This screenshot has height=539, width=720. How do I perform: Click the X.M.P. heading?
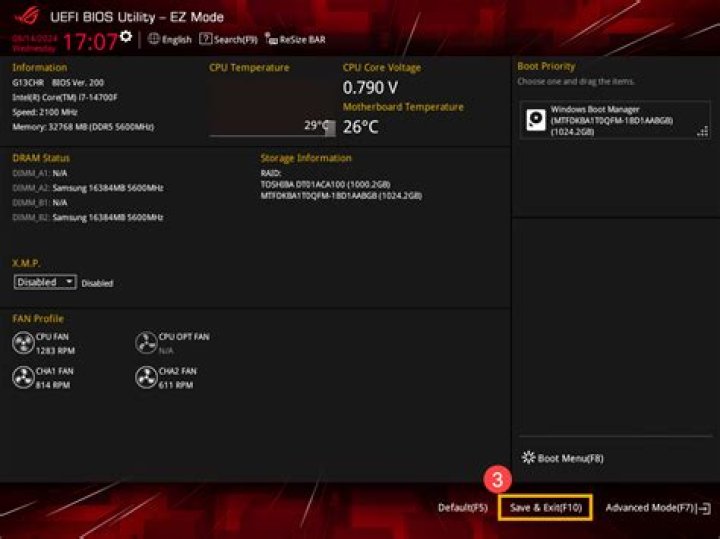click(x=26, y=263)
